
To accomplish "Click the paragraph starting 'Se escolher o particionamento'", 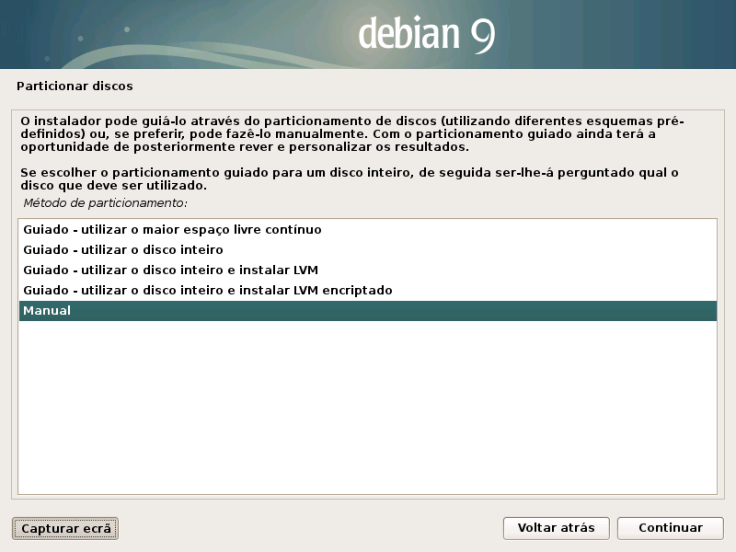I will 350,179.
